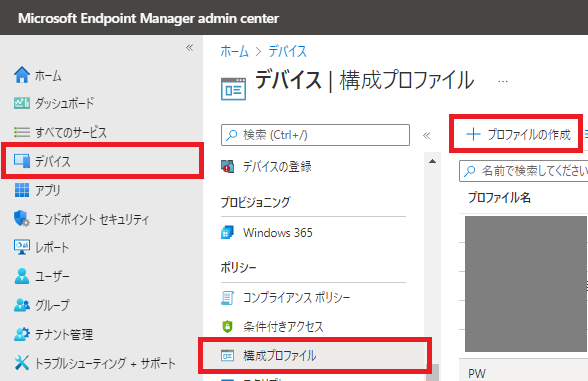Click the 条件付きアクセス green shield icon
Image resolution: width=588 pixels, height=381 pixels.
pos(227,327)
